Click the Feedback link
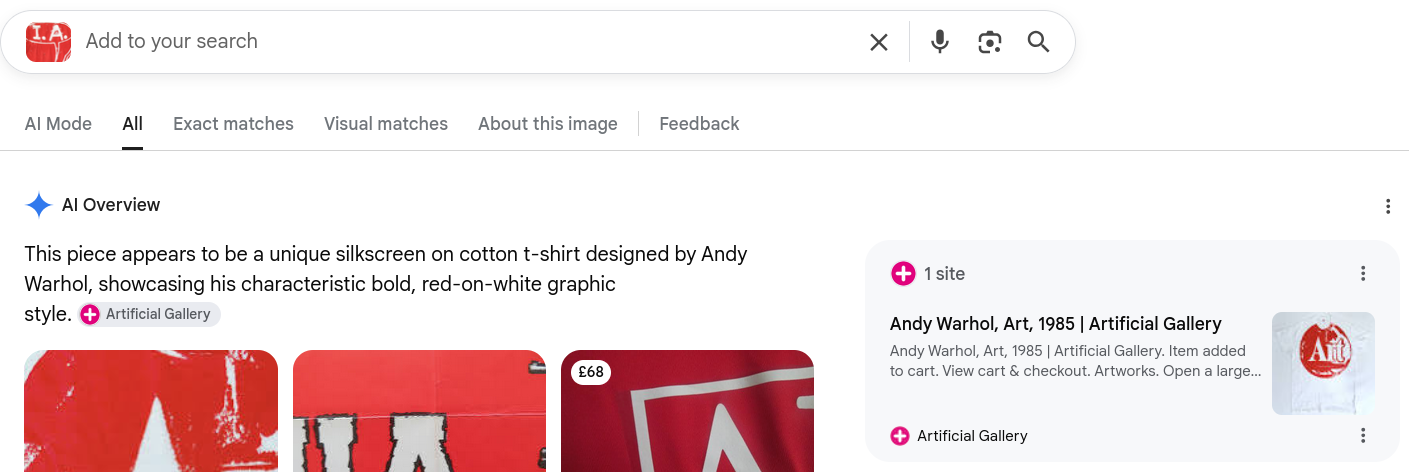This screenshot has height=472, width=1409. click(x=699, y=124)
